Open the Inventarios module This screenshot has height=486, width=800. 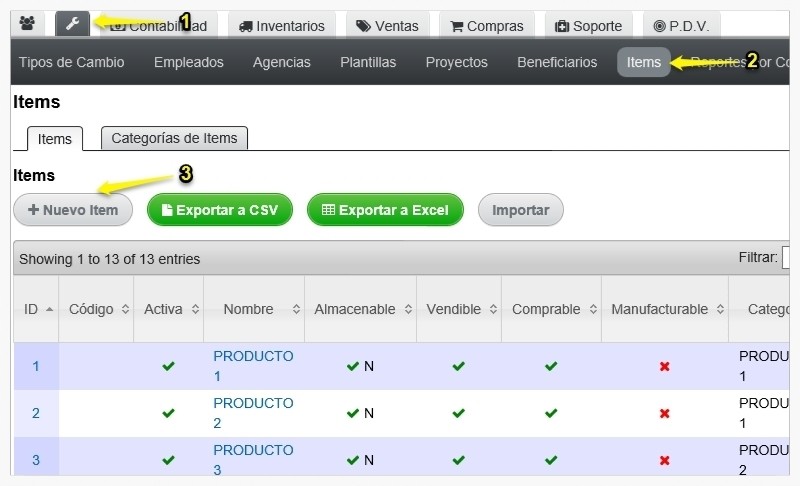[282, 25]
